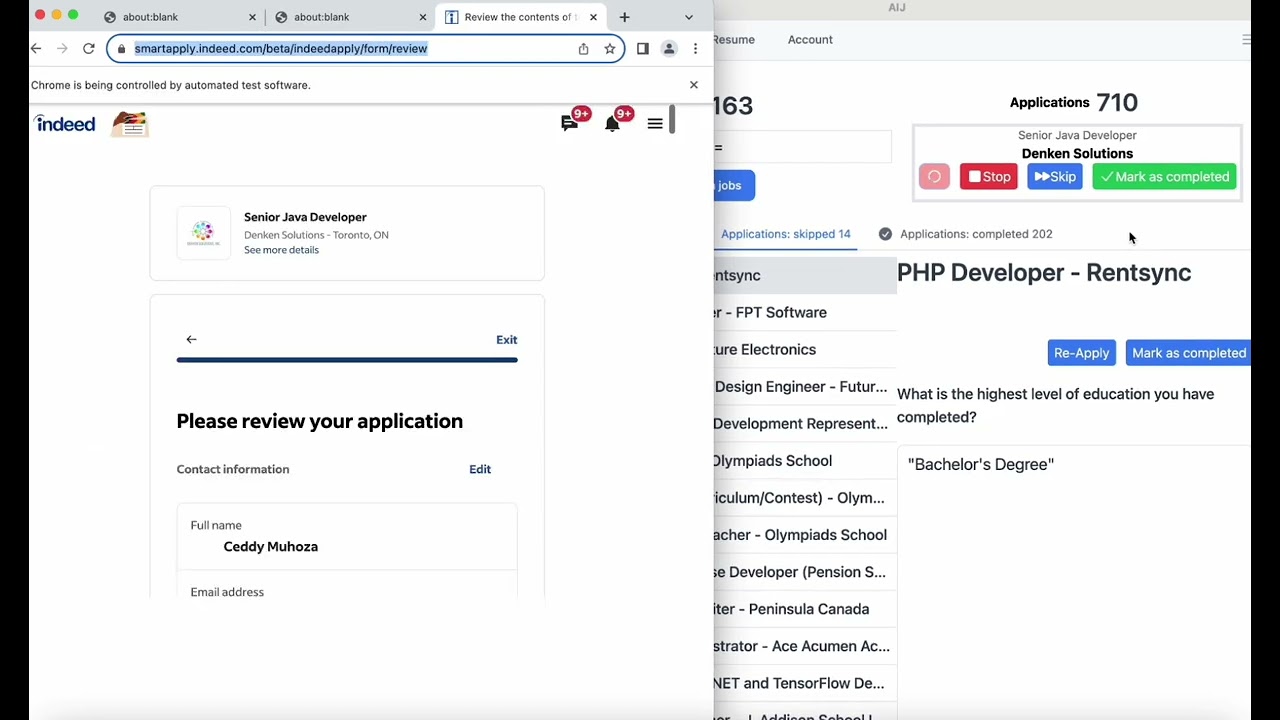This screenshot has width=1280, height=720.
Task: Click See more details link
Action: coord(281,250)
